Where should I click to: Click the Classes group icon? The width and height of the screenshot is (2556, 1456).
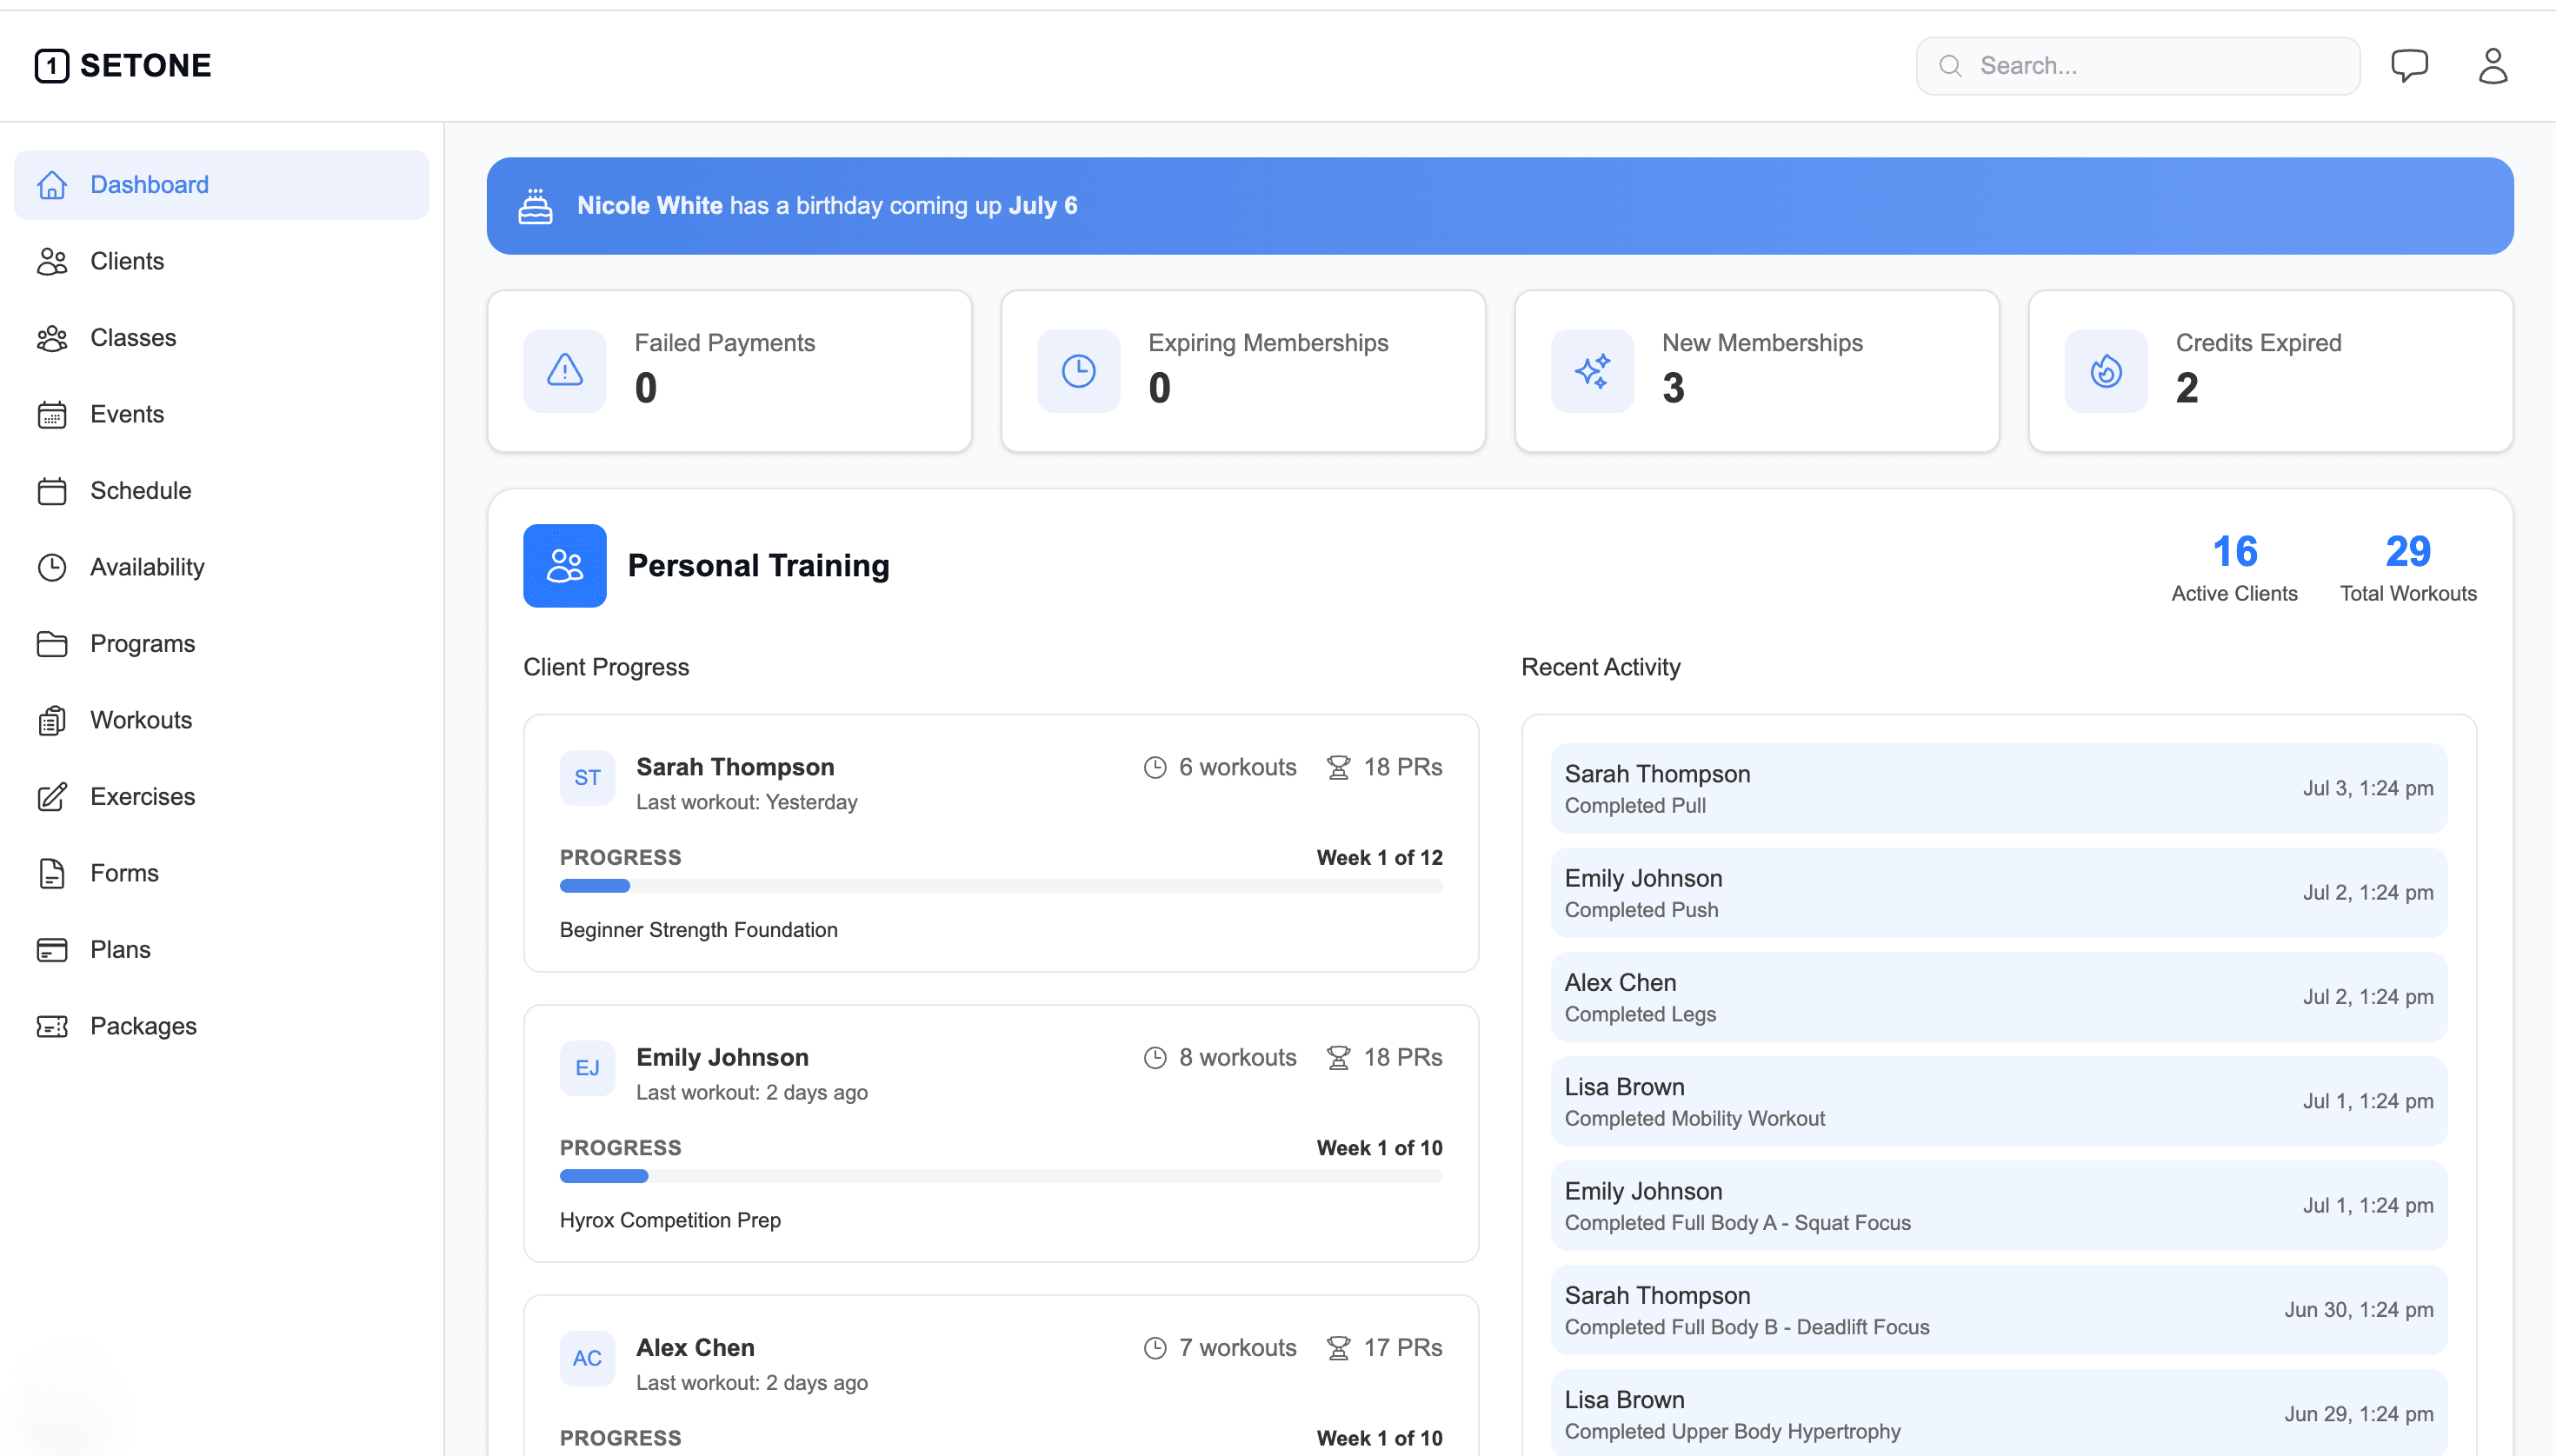(x=52, y=338)
